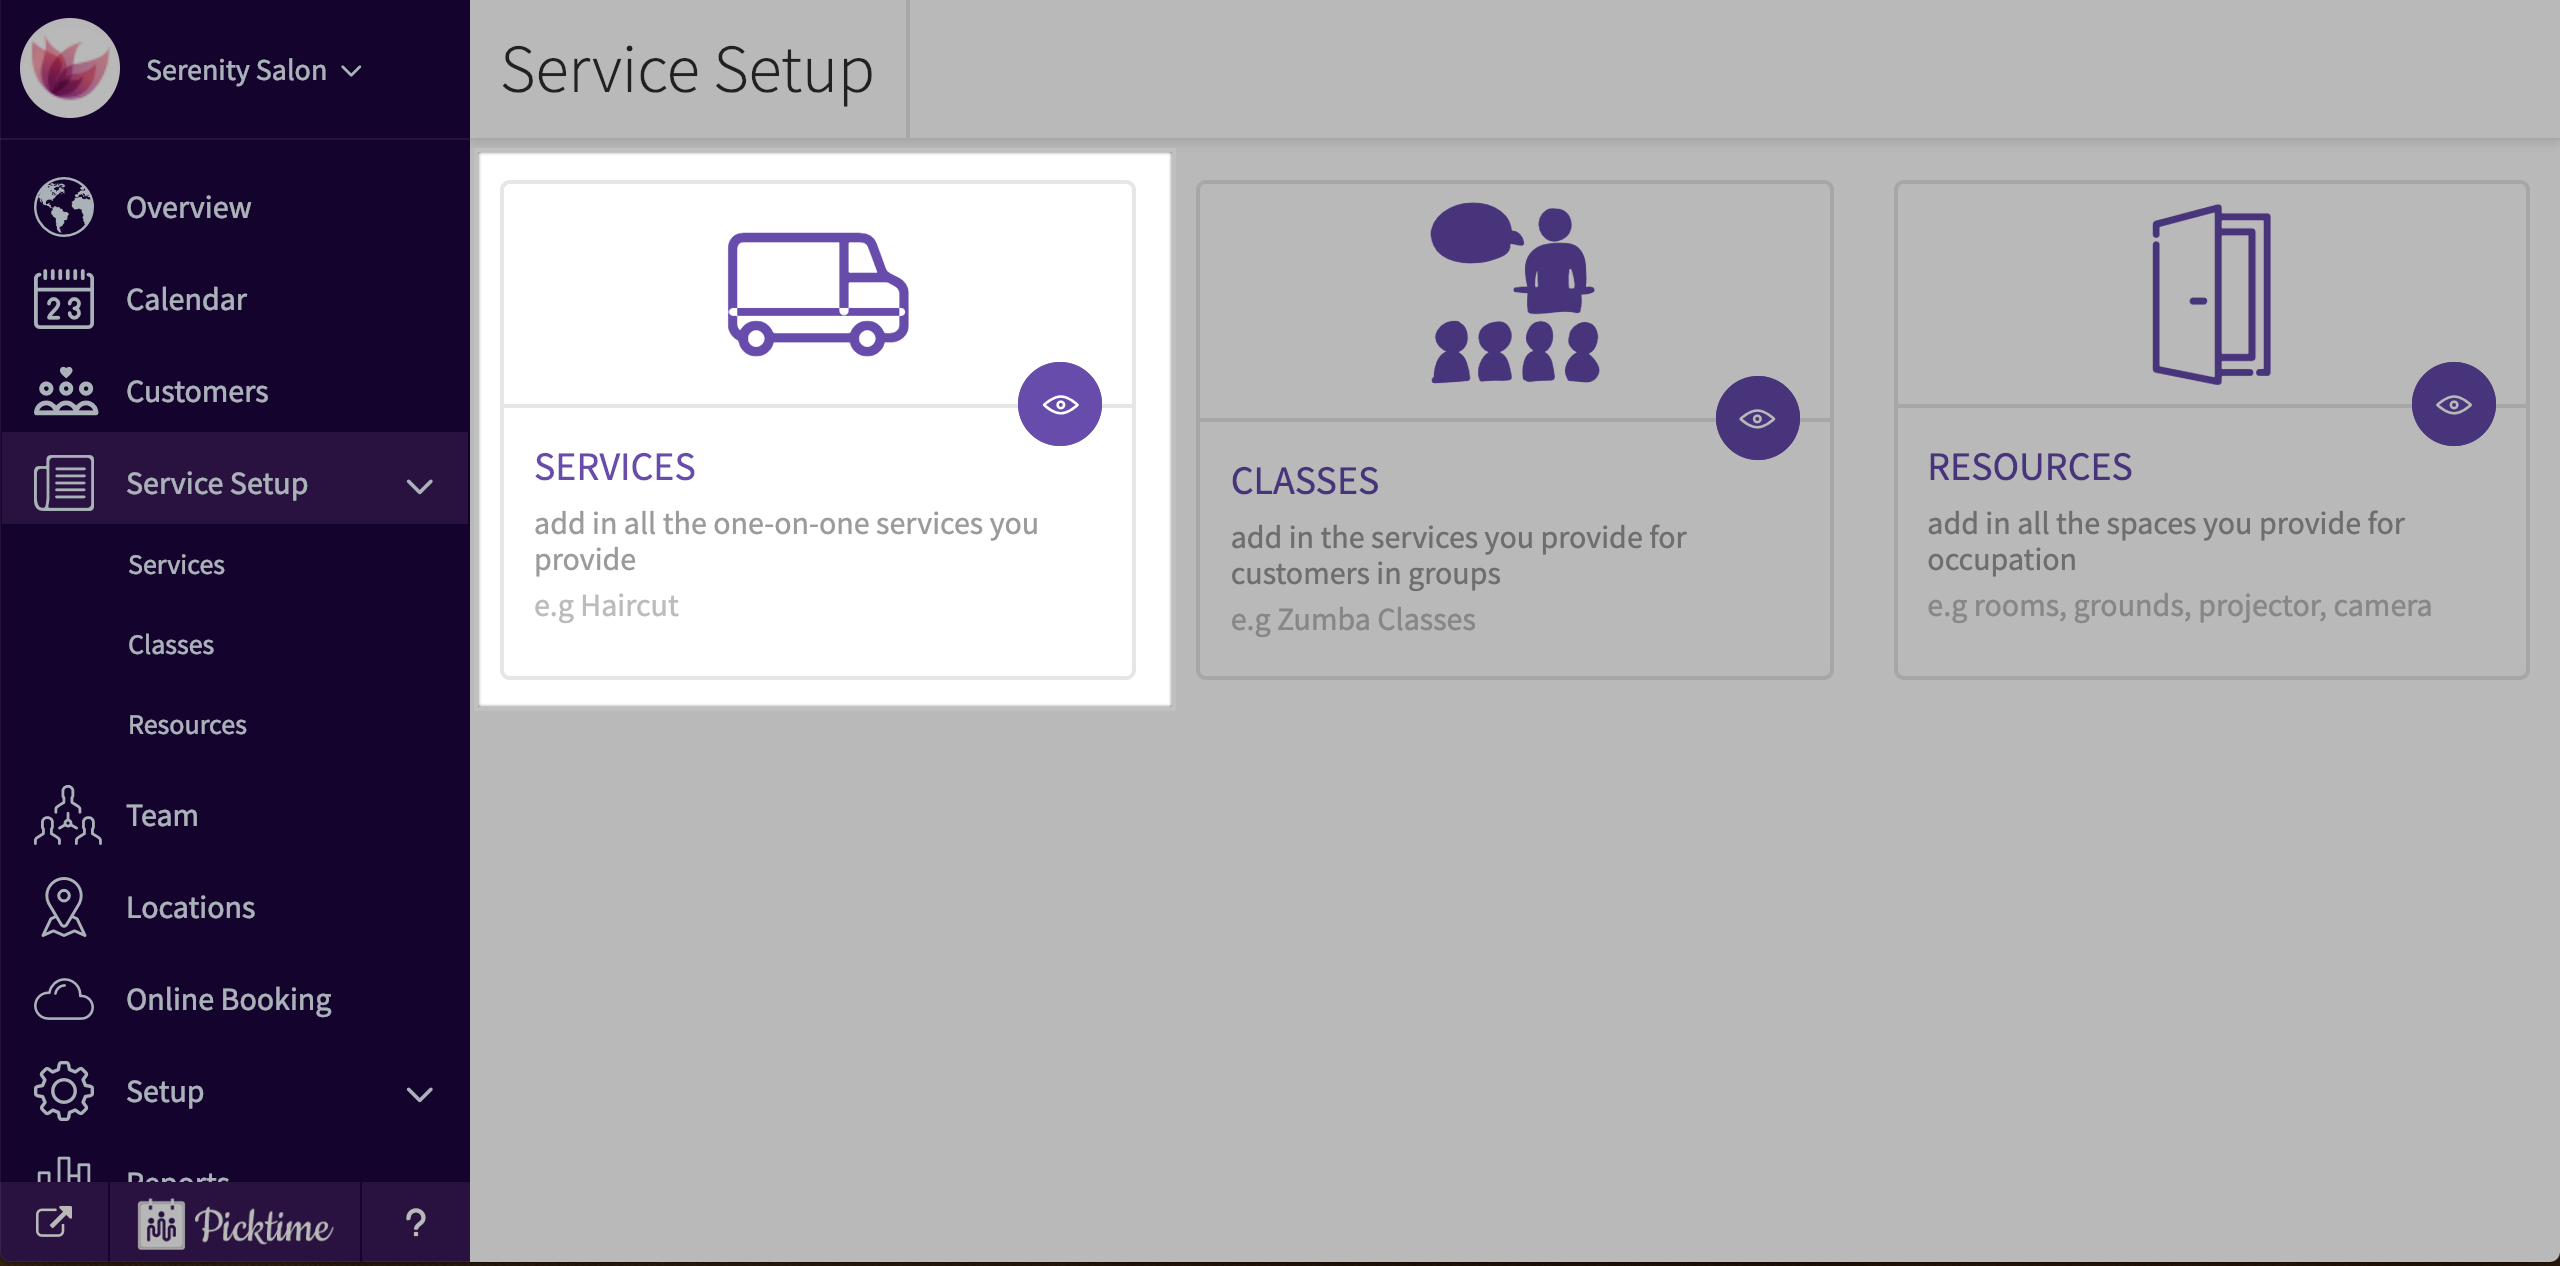Toggle visibility on the Resources card
2560x1266 pixels.
(x=2454, y=403)
